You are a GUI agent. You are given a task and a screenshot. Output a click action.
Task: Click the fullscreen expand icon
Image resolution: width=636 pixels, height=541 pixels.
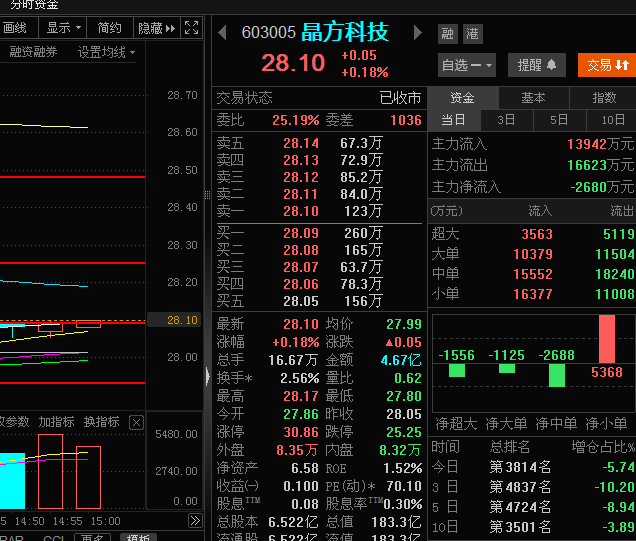point(191,28)
